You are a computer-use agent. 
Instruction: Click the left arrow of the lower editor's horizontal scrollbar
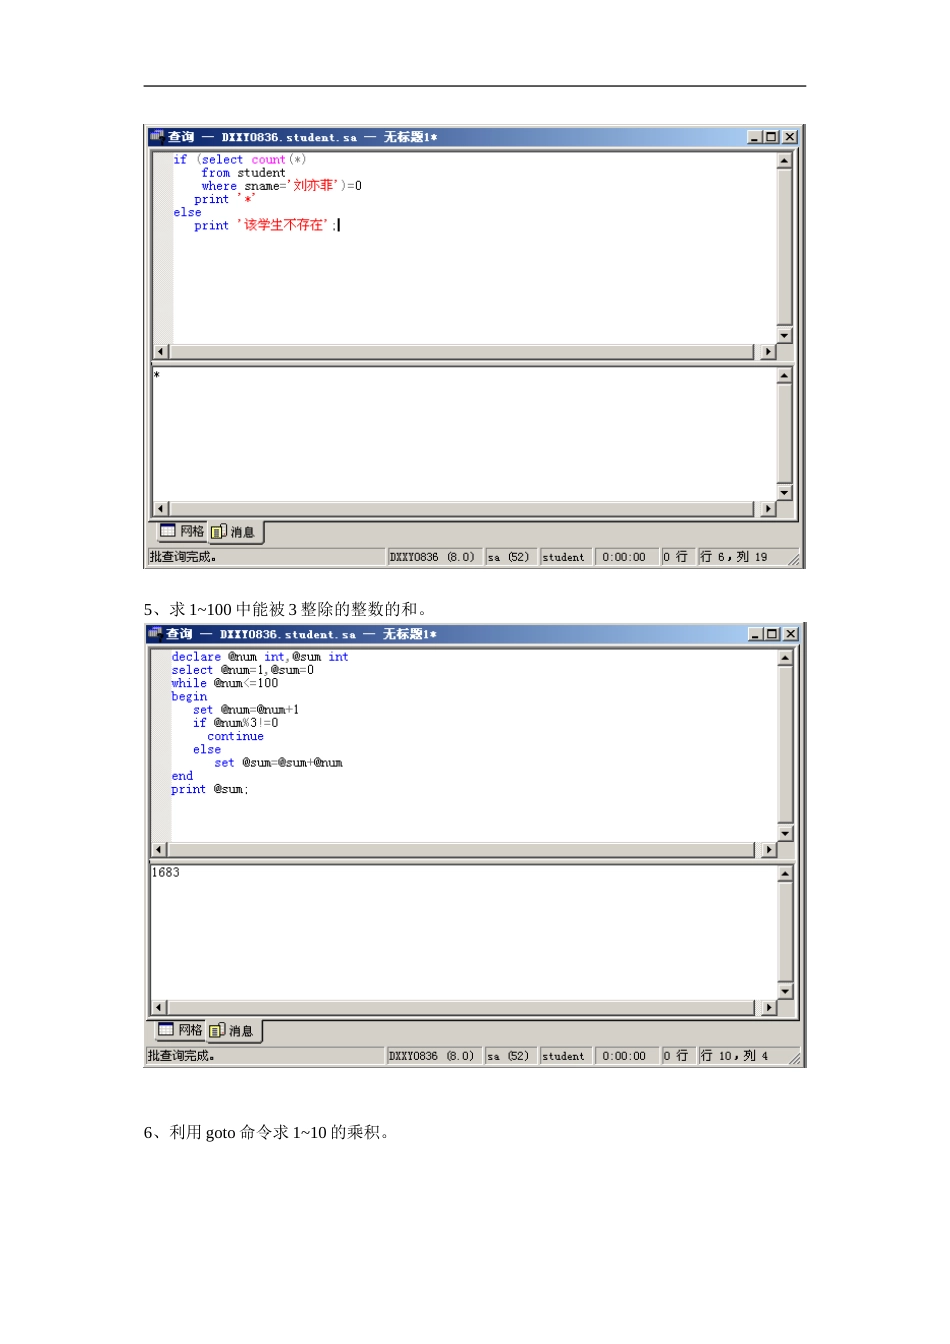pyautogui.click(x=159, y=850)
